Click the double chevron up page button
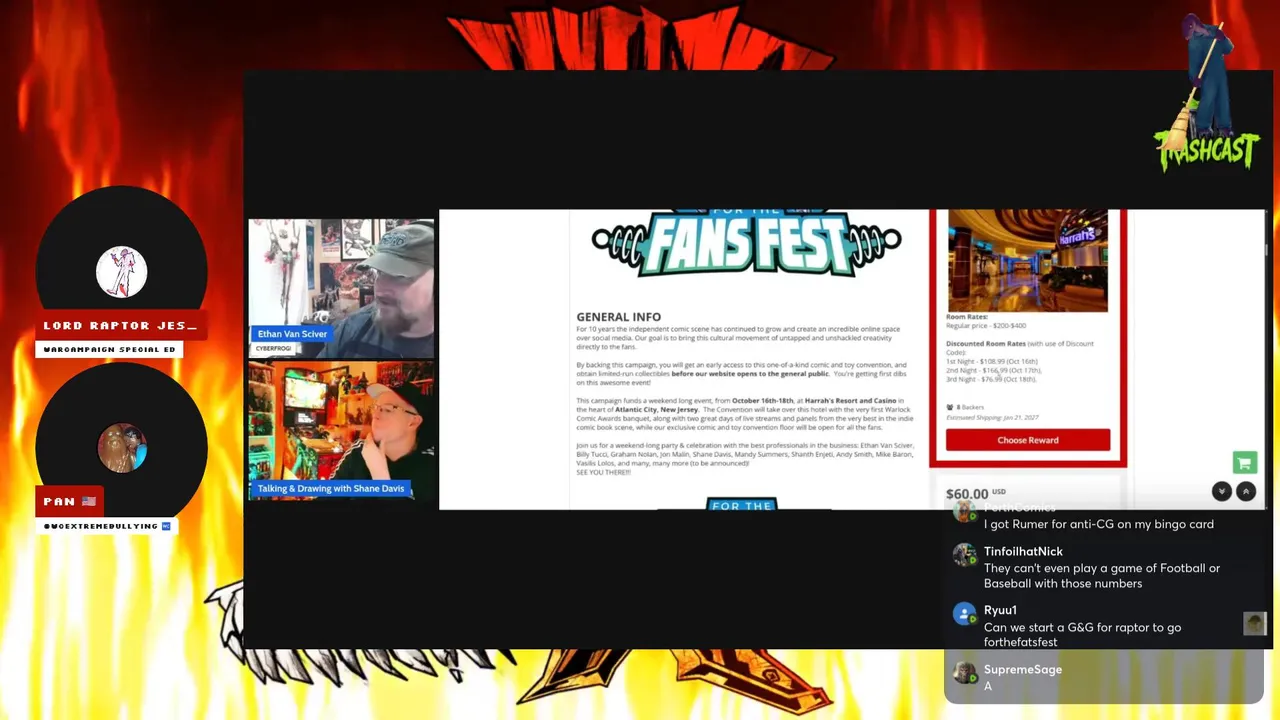Viewport: 1280px width, 720px height. pyautogui.click(x=1246, y=491)
